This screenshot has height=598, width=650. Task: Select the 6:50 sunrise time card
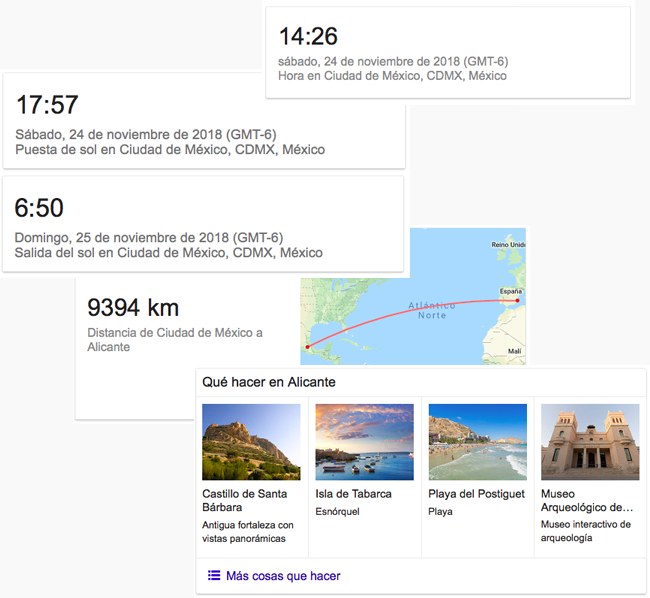tap(40, 208)
